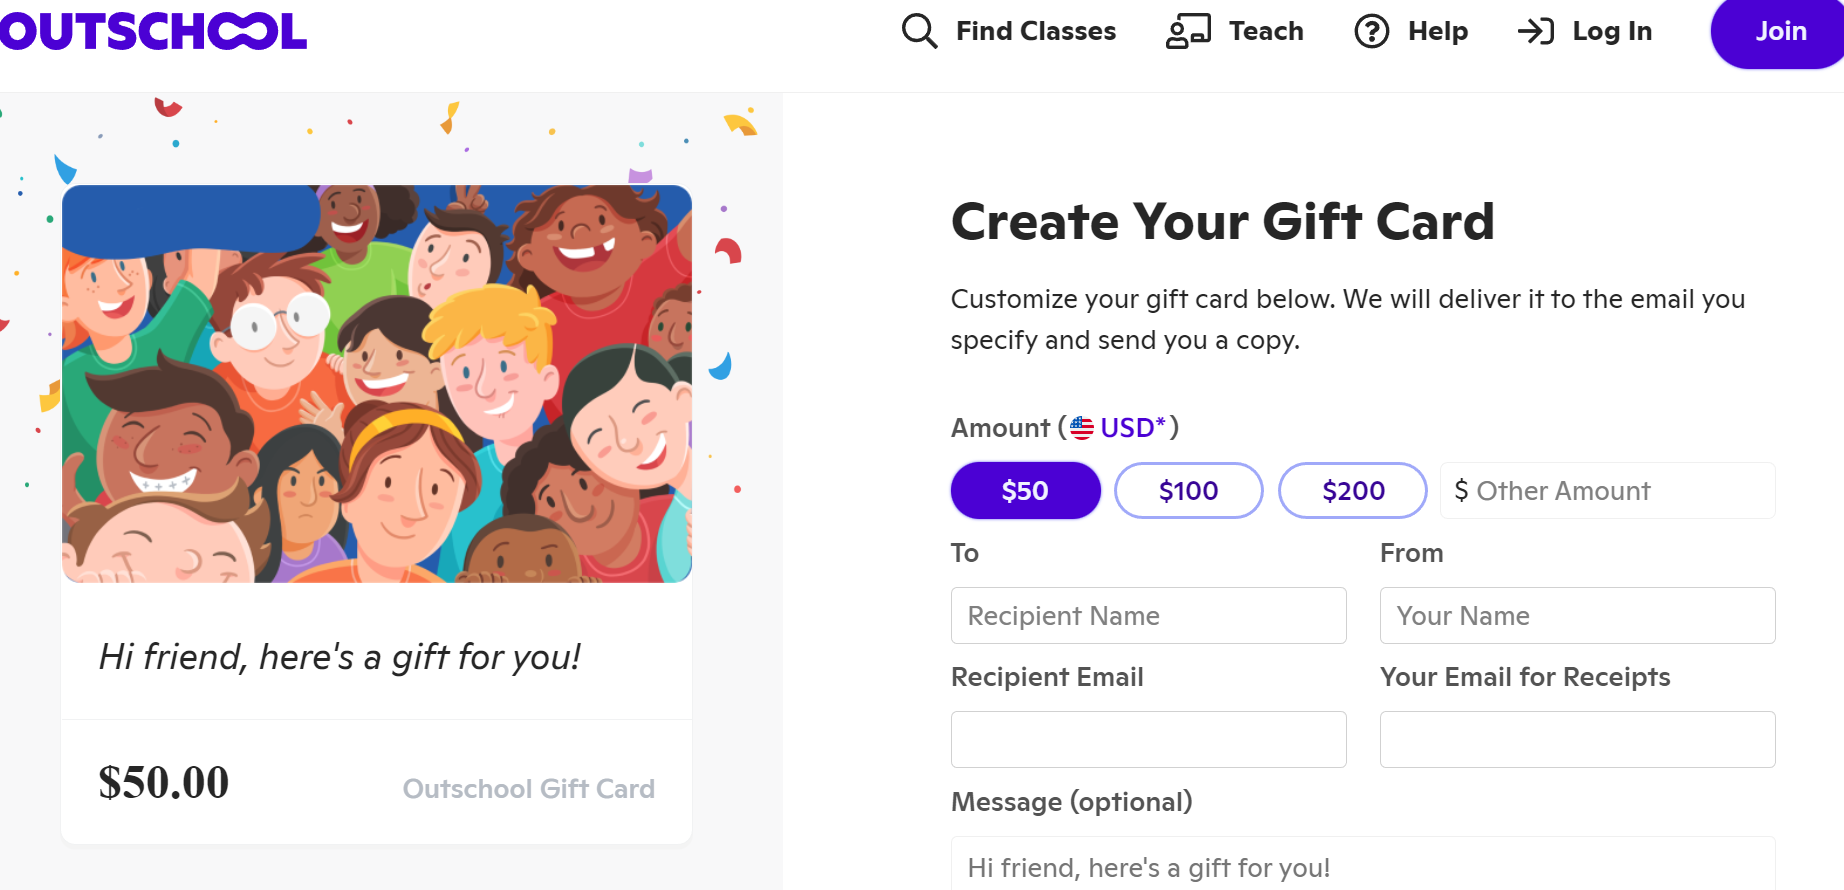Click the Outschool logo
The image size is (1844, 890).
coord(153,32)
